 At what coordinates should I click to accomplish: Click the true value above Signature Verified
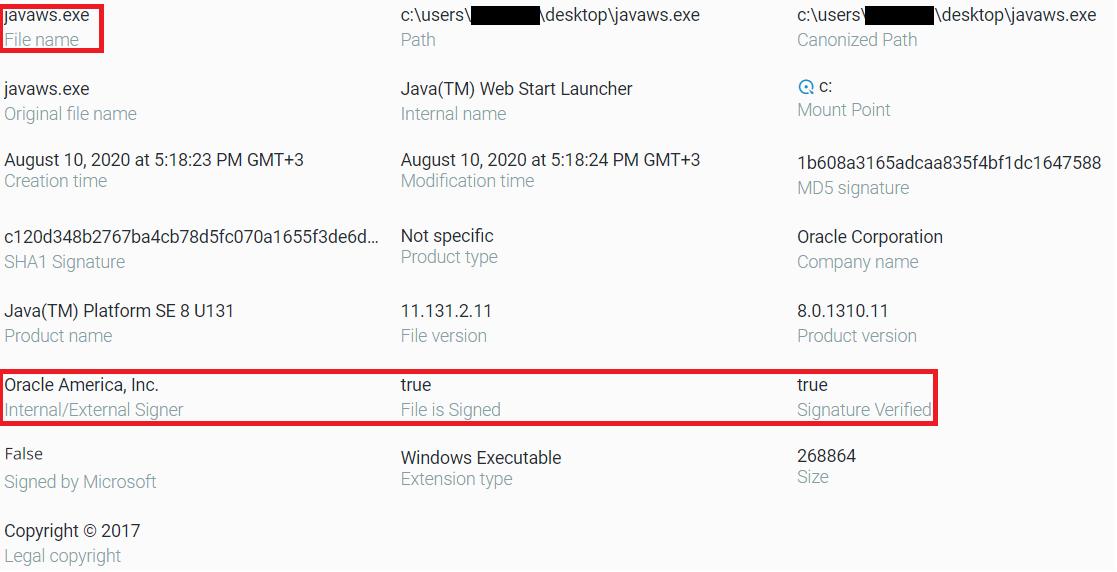812,385
